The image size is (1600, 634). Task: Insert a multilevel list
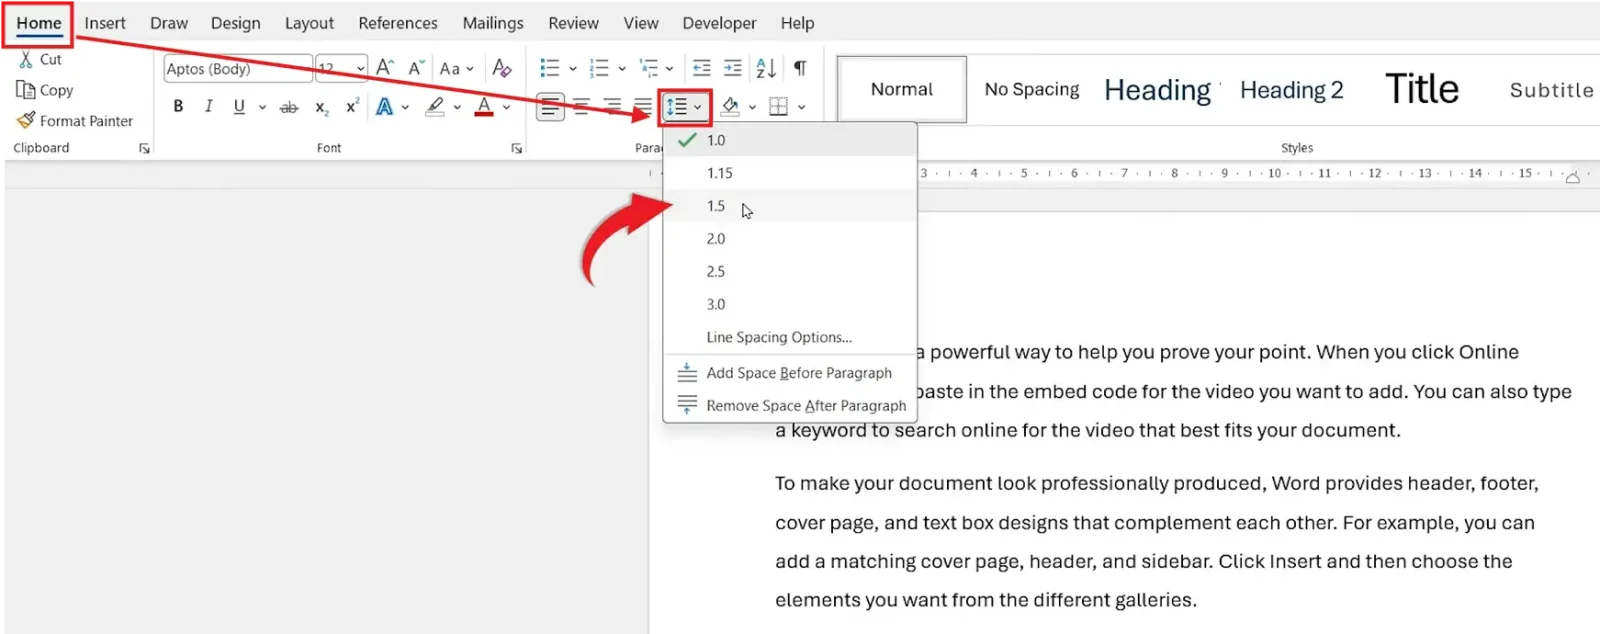649,68
